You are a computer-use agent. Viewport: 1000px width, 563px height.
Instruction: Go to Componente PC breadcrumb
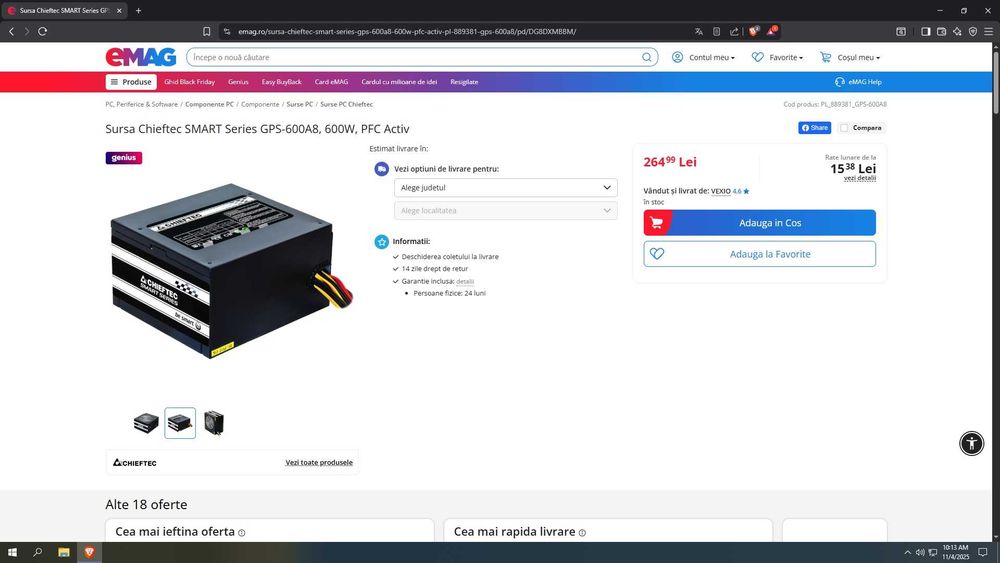click(209, 104)
